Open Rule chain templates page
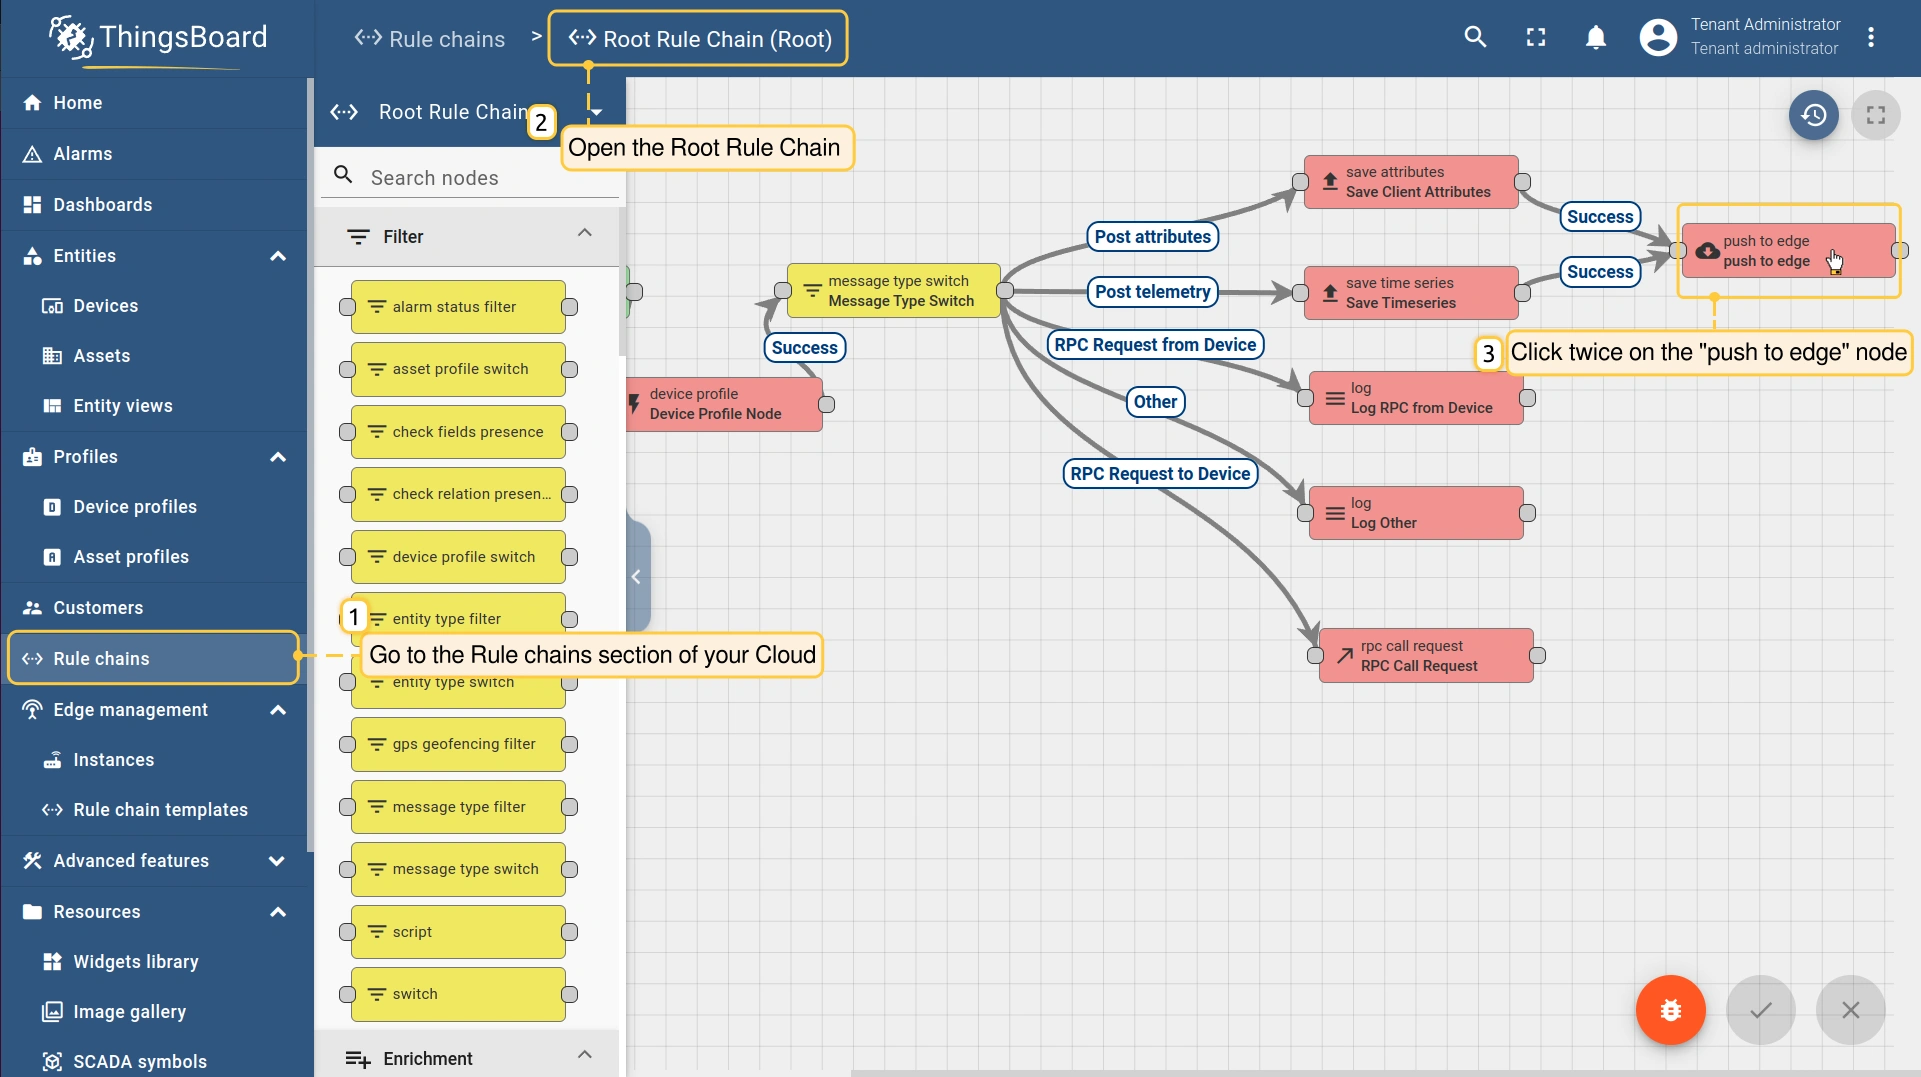1921x1077 pixels. [x=160, y=810]
